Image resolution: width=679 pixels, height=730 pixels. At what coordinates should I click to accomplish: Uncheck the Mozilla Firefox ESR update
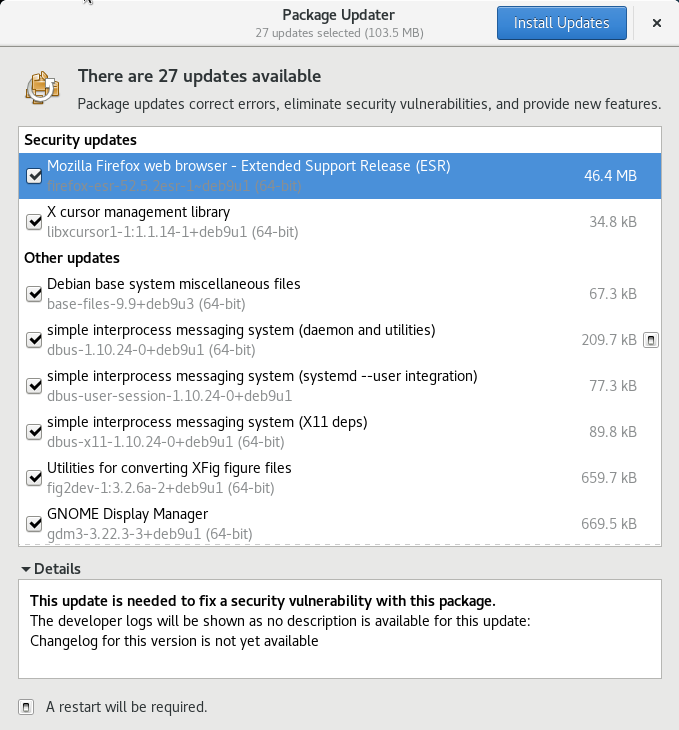(x=34, y=176)
